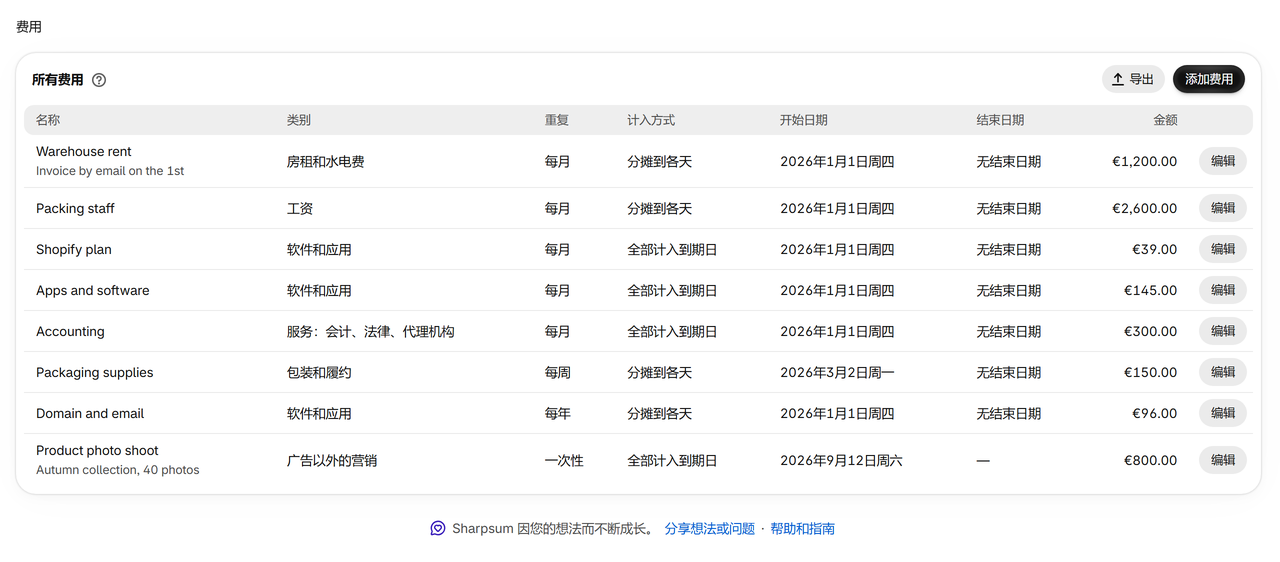
Task: Click the 计入方式 column header
Action: coord(651,120)
